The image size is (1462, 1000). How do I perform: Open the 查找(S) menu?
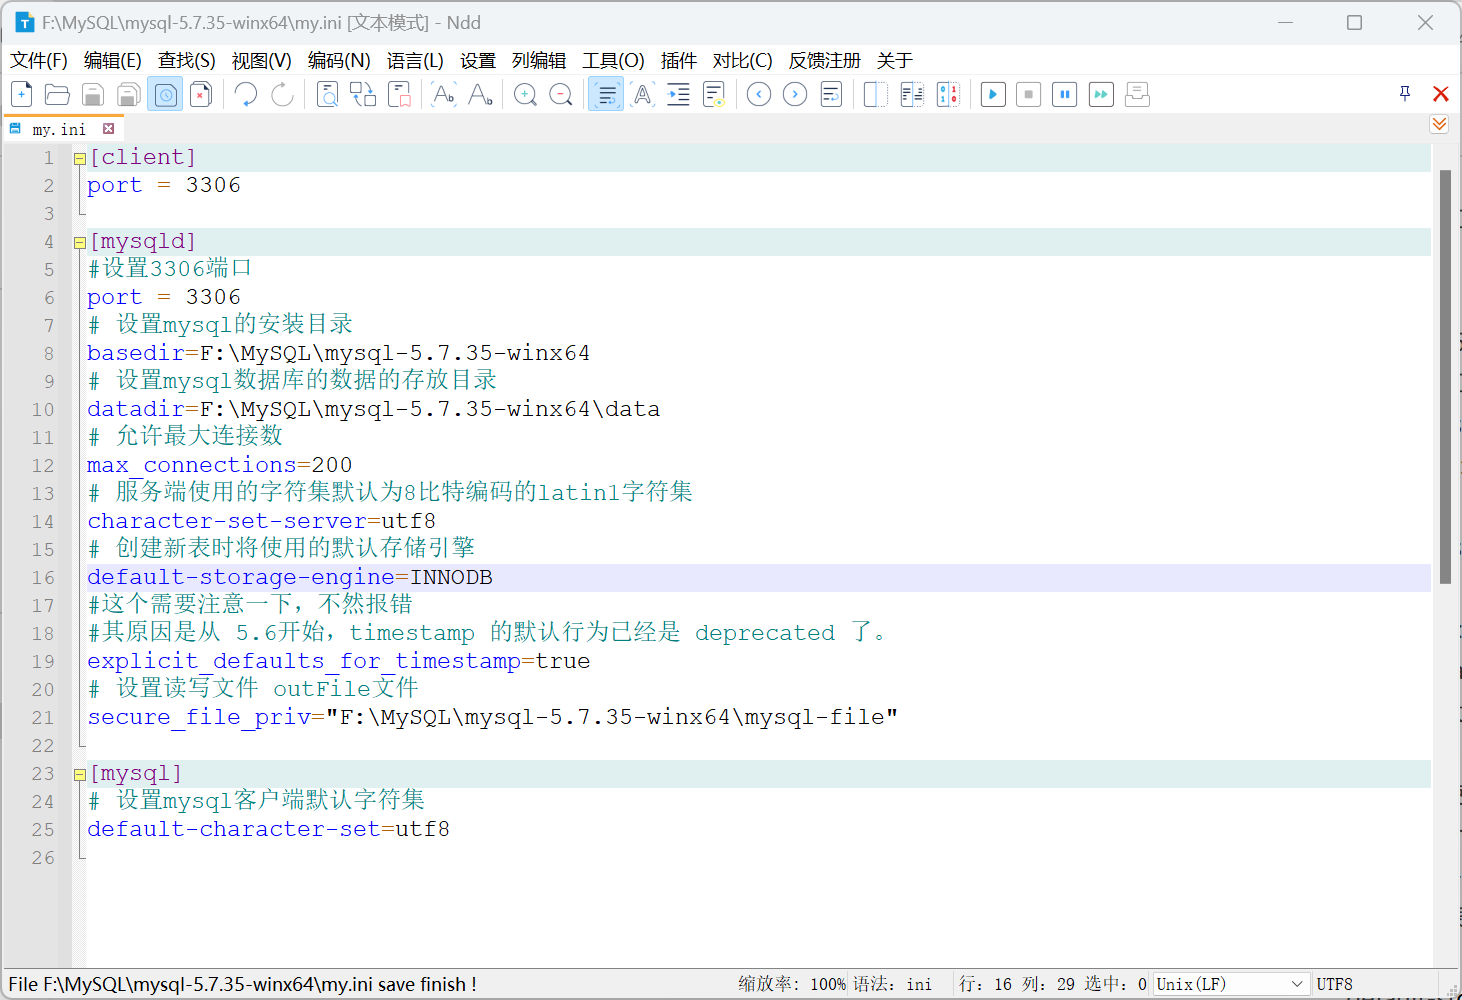click(x=187, y=61)
